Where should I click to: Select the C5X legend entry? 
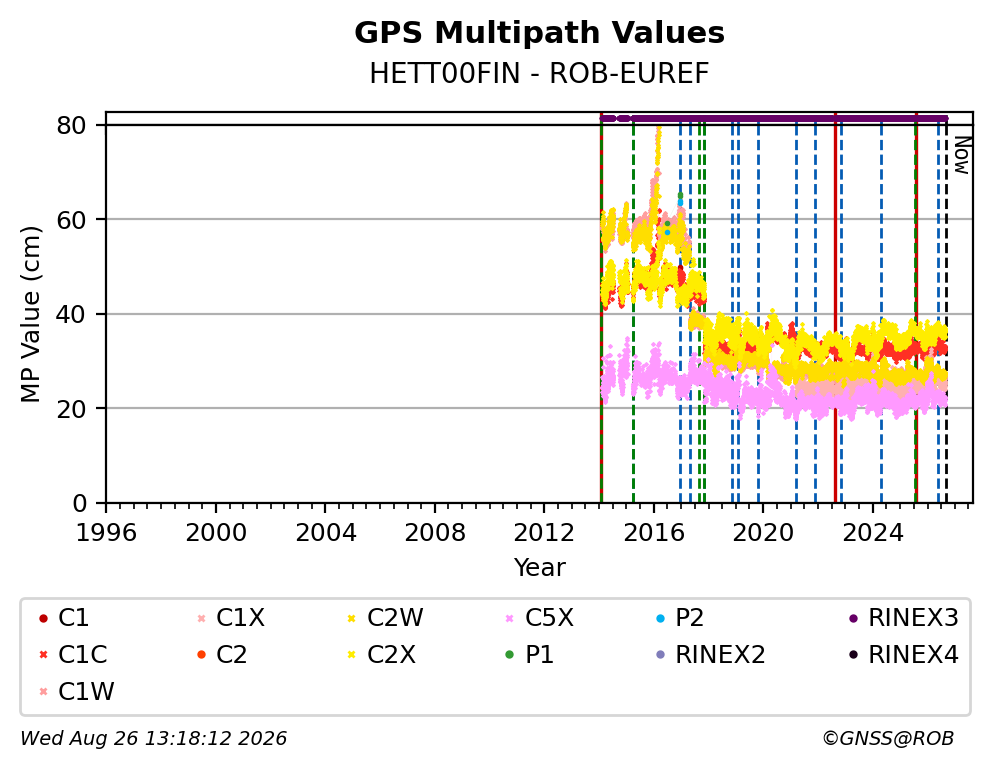[540, 618]
